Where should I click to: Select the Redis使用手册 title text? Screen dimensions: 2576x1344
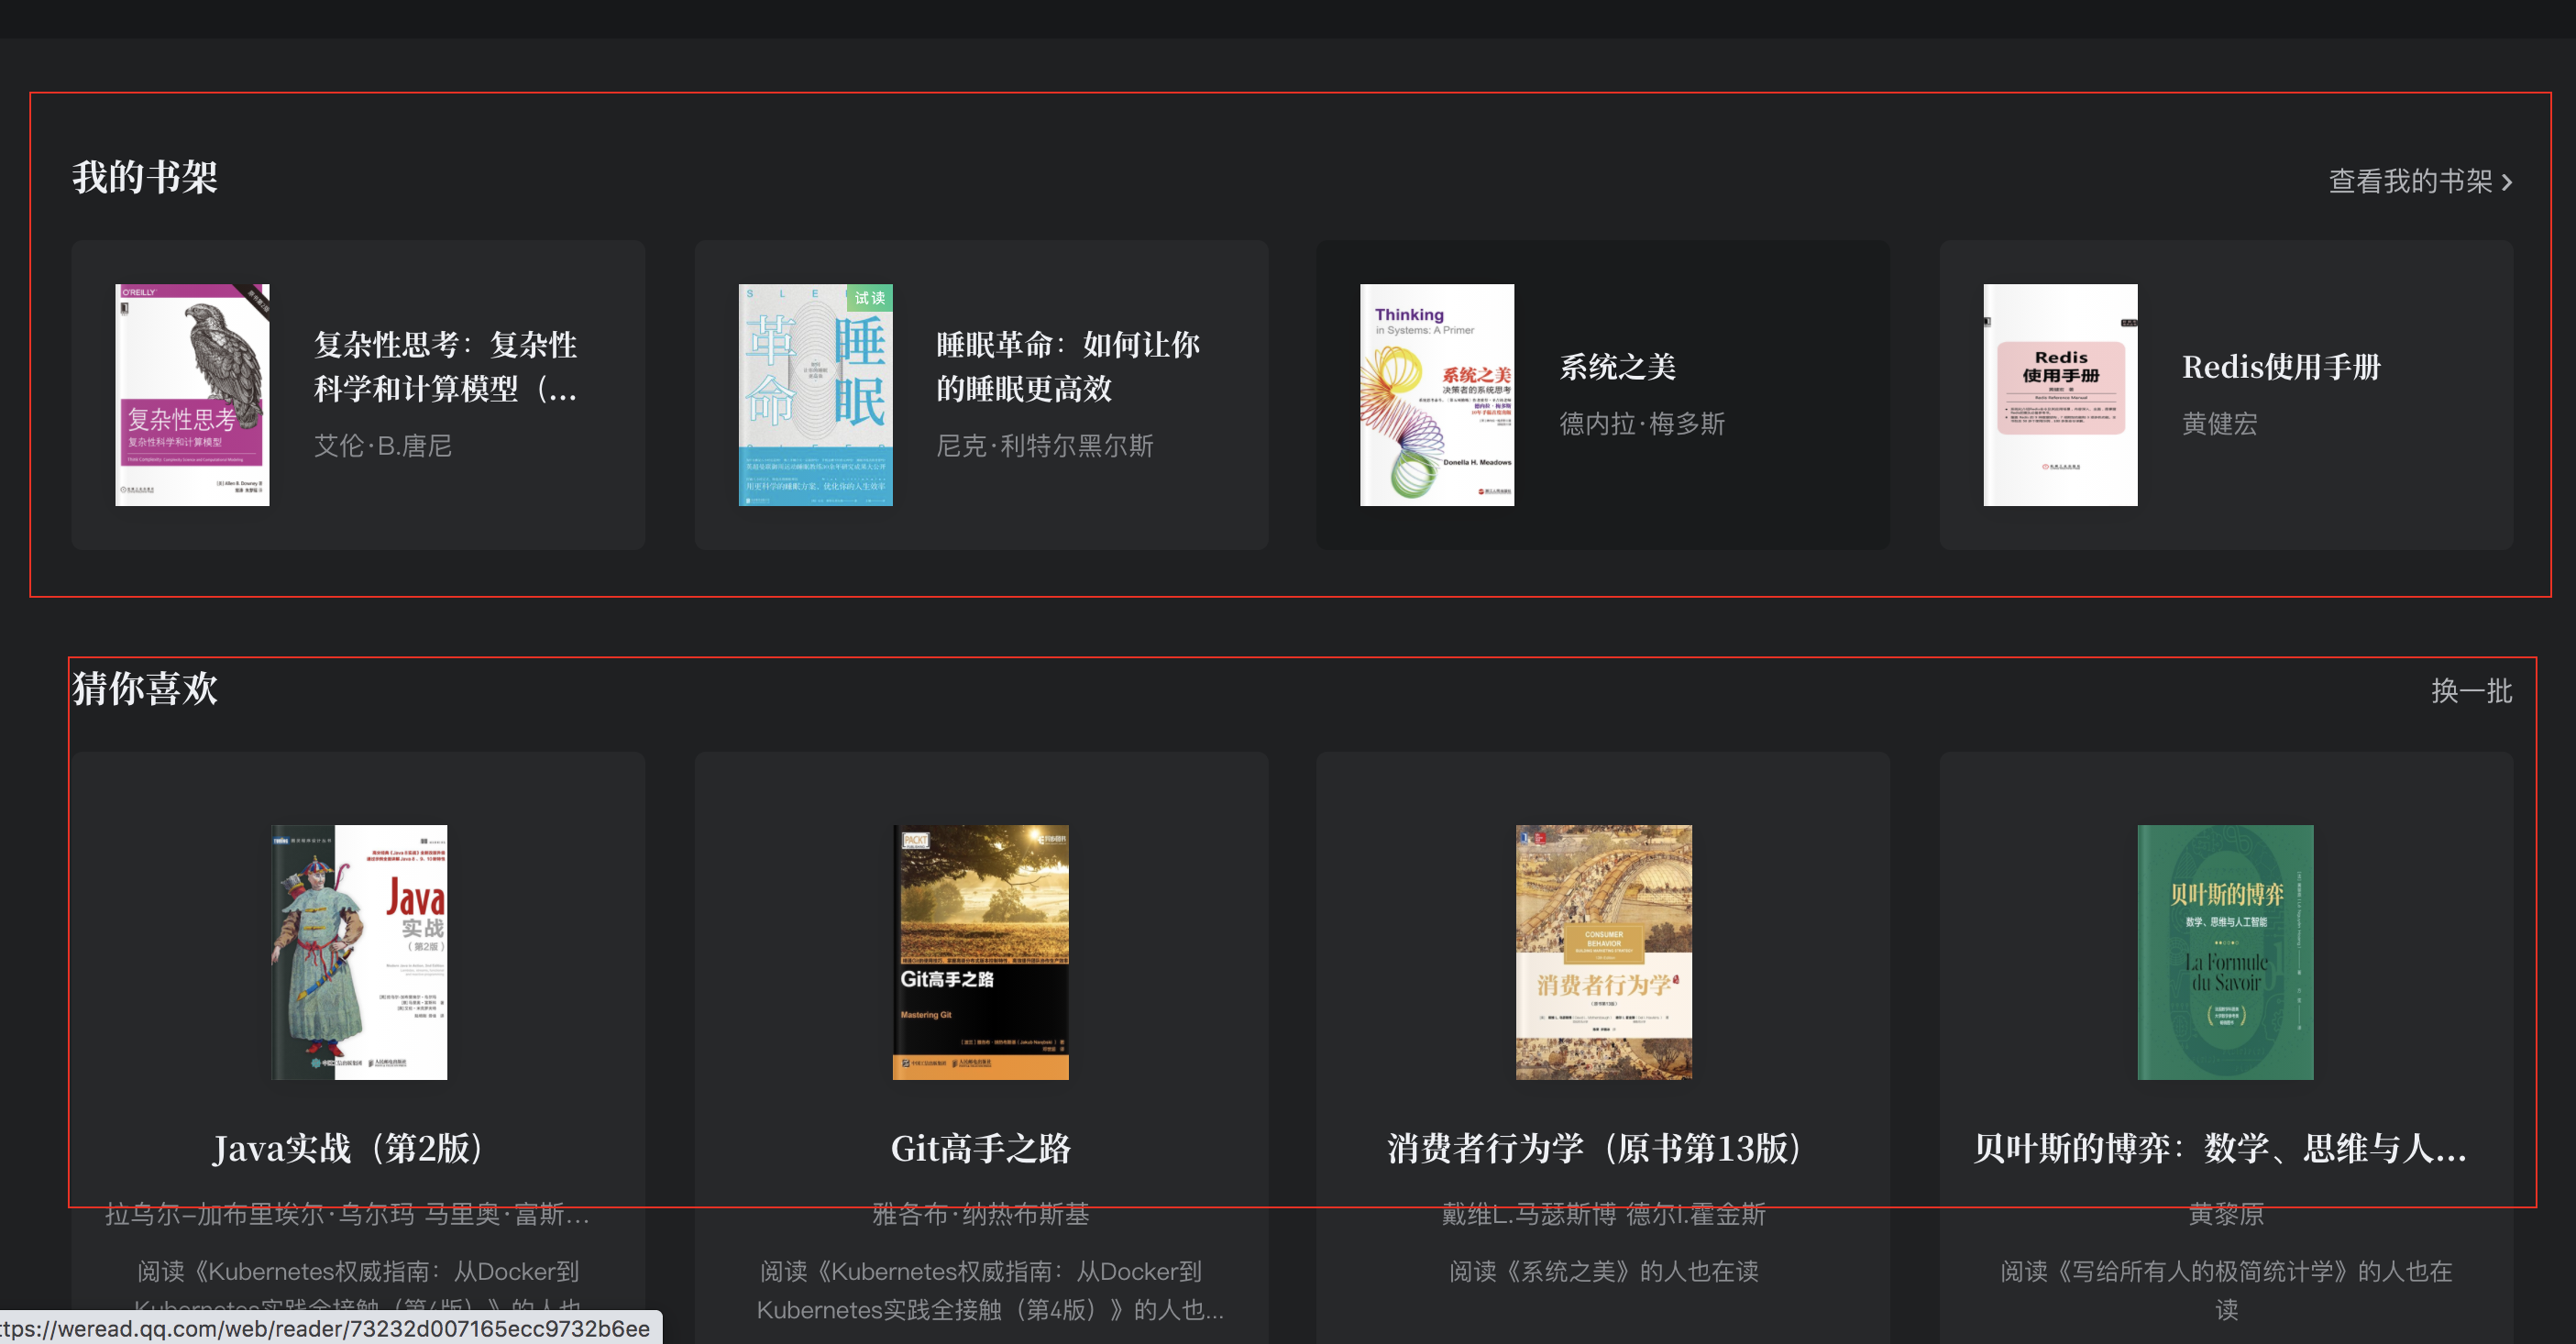pyautogui.click(x=2281, y=367)
